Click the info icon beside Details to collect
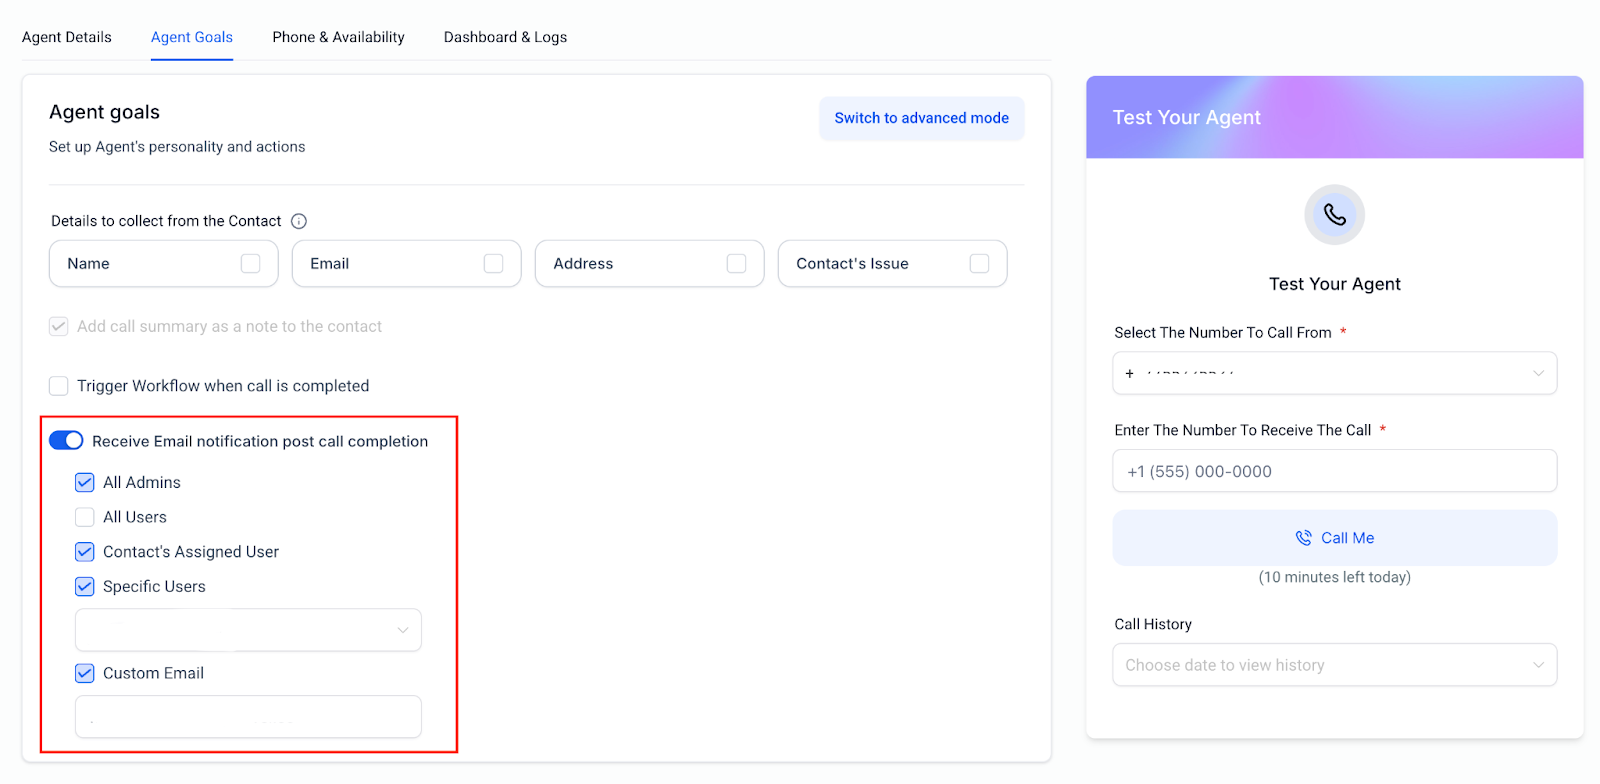The image size is (1600, 784). click(x=298, y=221)
